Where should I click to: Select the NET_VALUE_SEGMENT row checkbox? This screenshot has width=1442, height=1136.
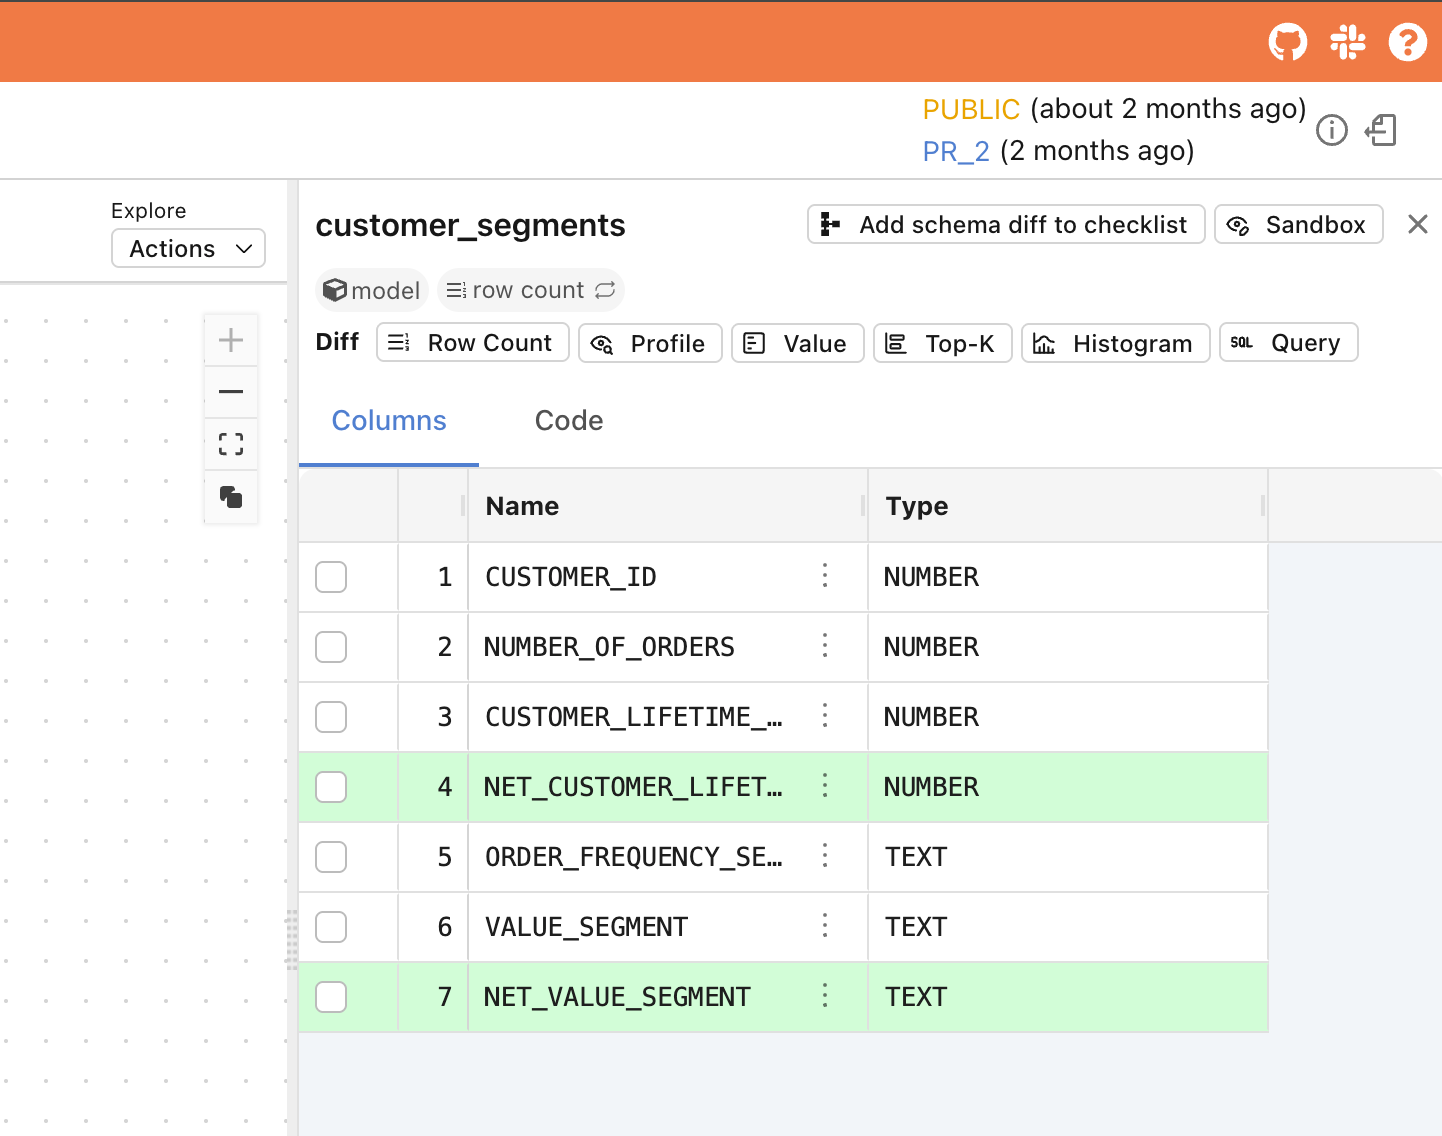(331, 997)
